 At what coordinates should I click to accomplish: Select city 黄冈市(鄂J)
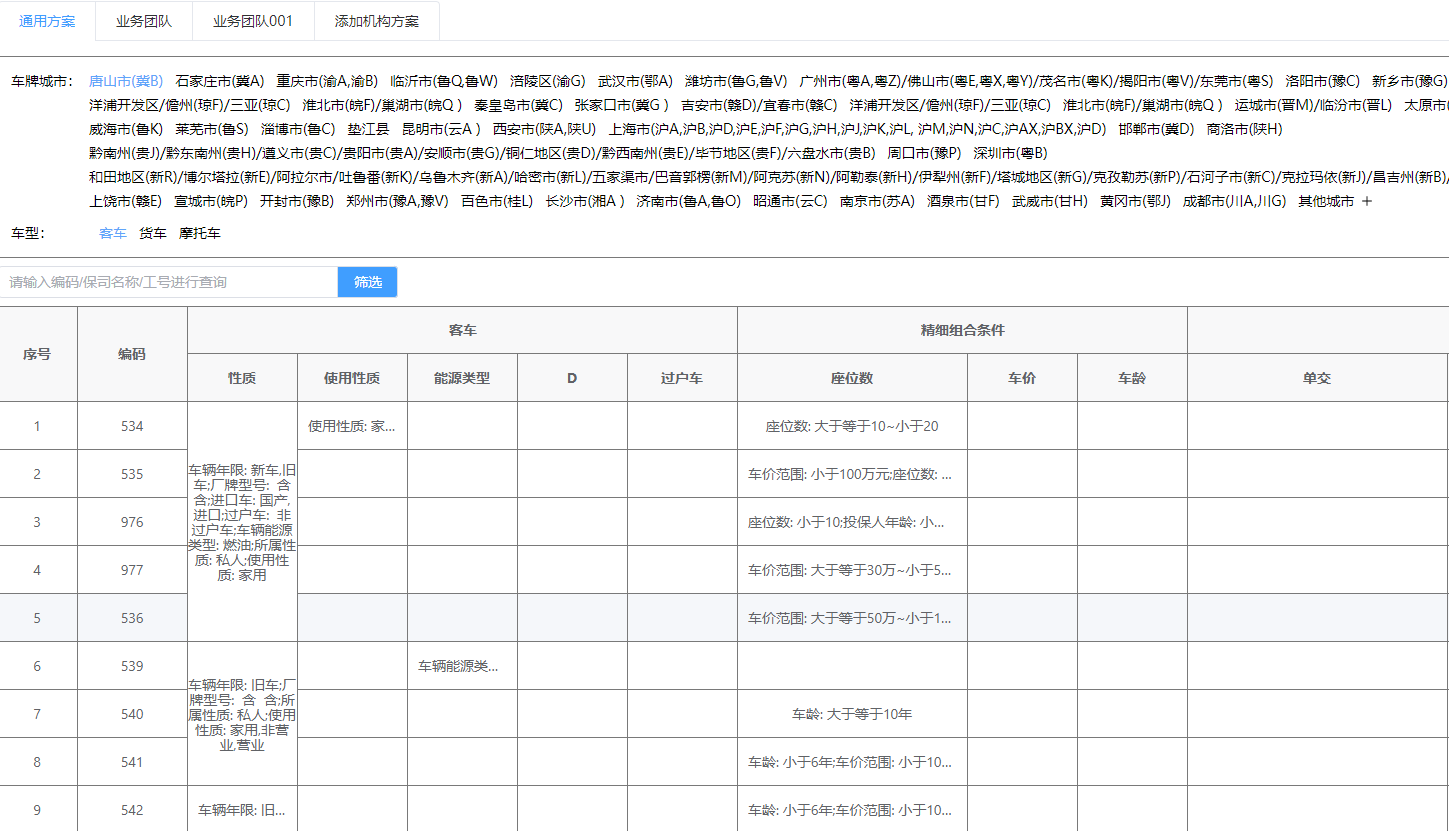point(1135,201)
